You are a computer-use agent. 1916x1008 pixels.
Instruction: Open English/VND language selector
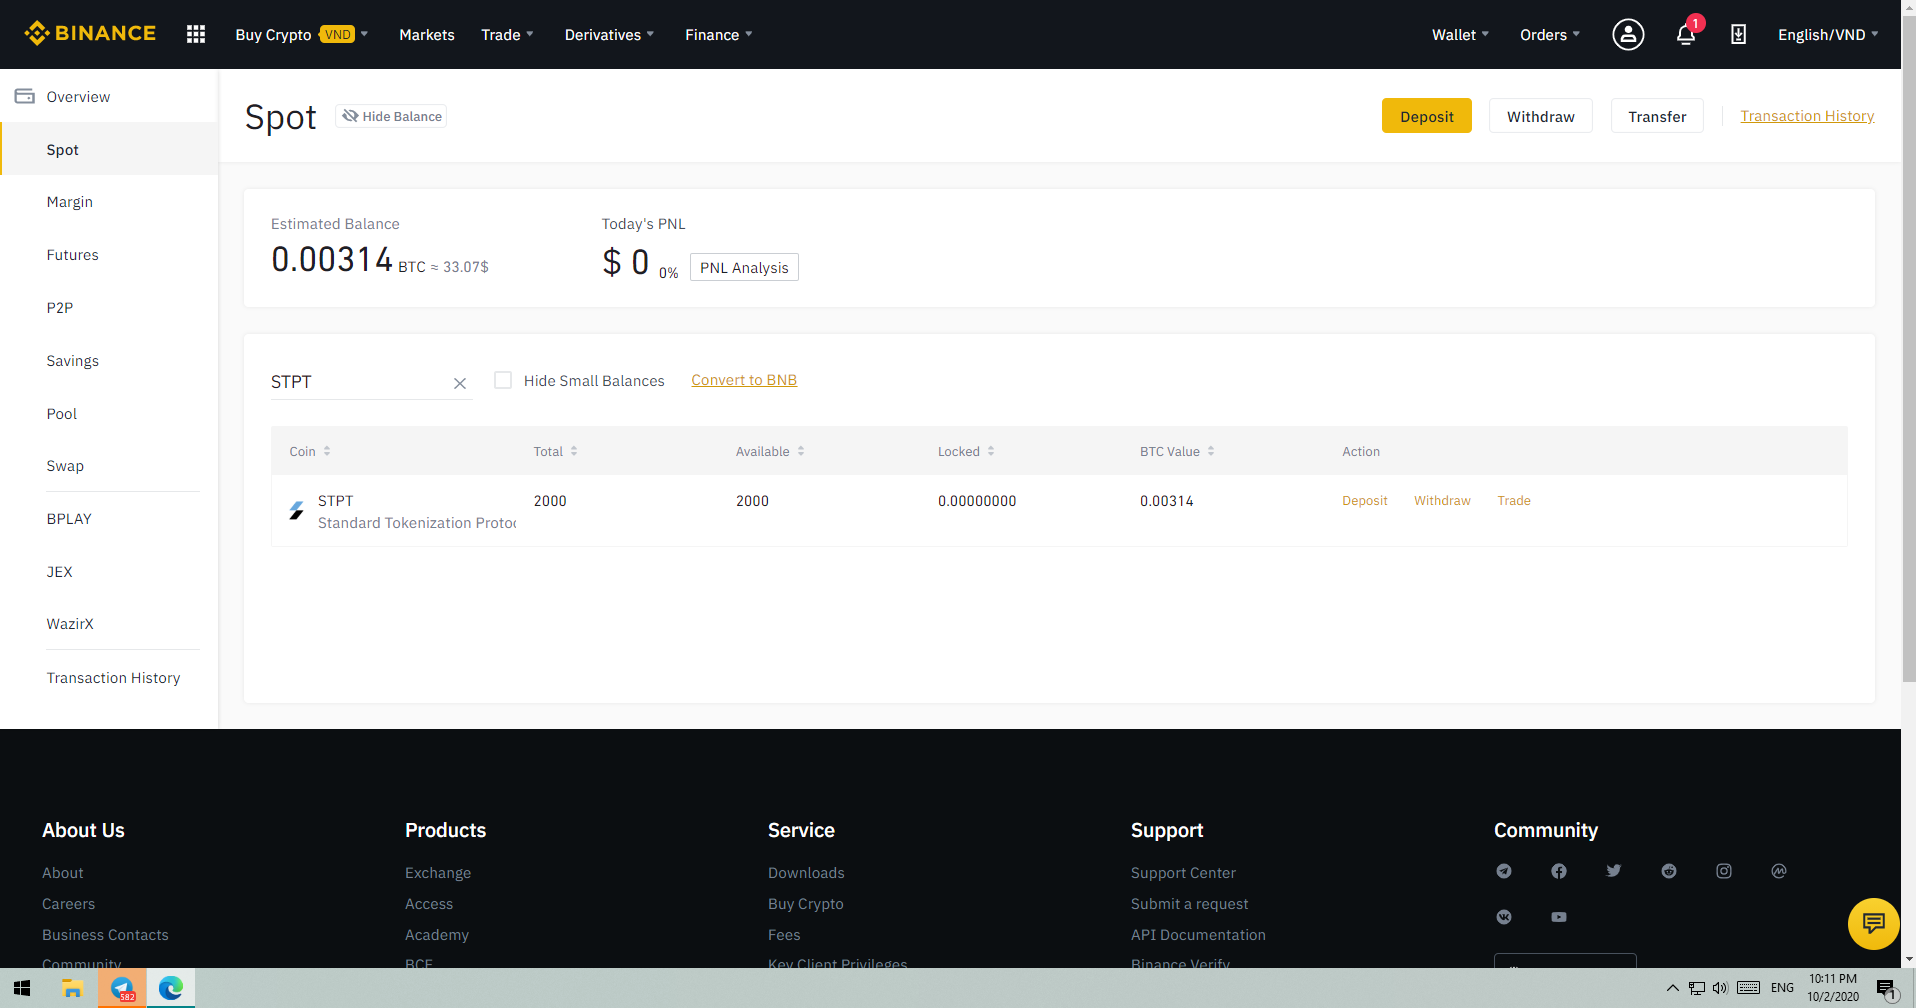[x=1827, y=34]
